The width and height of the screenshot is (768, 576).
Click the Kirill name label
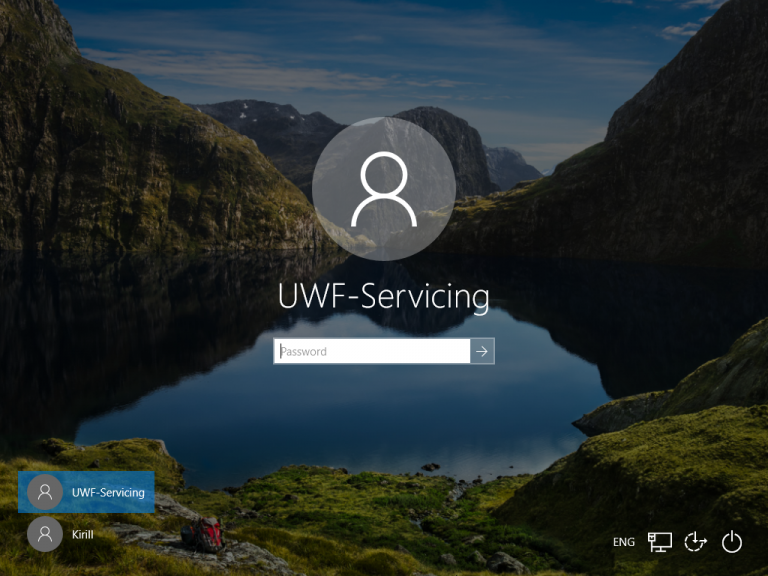coord(82,534)
